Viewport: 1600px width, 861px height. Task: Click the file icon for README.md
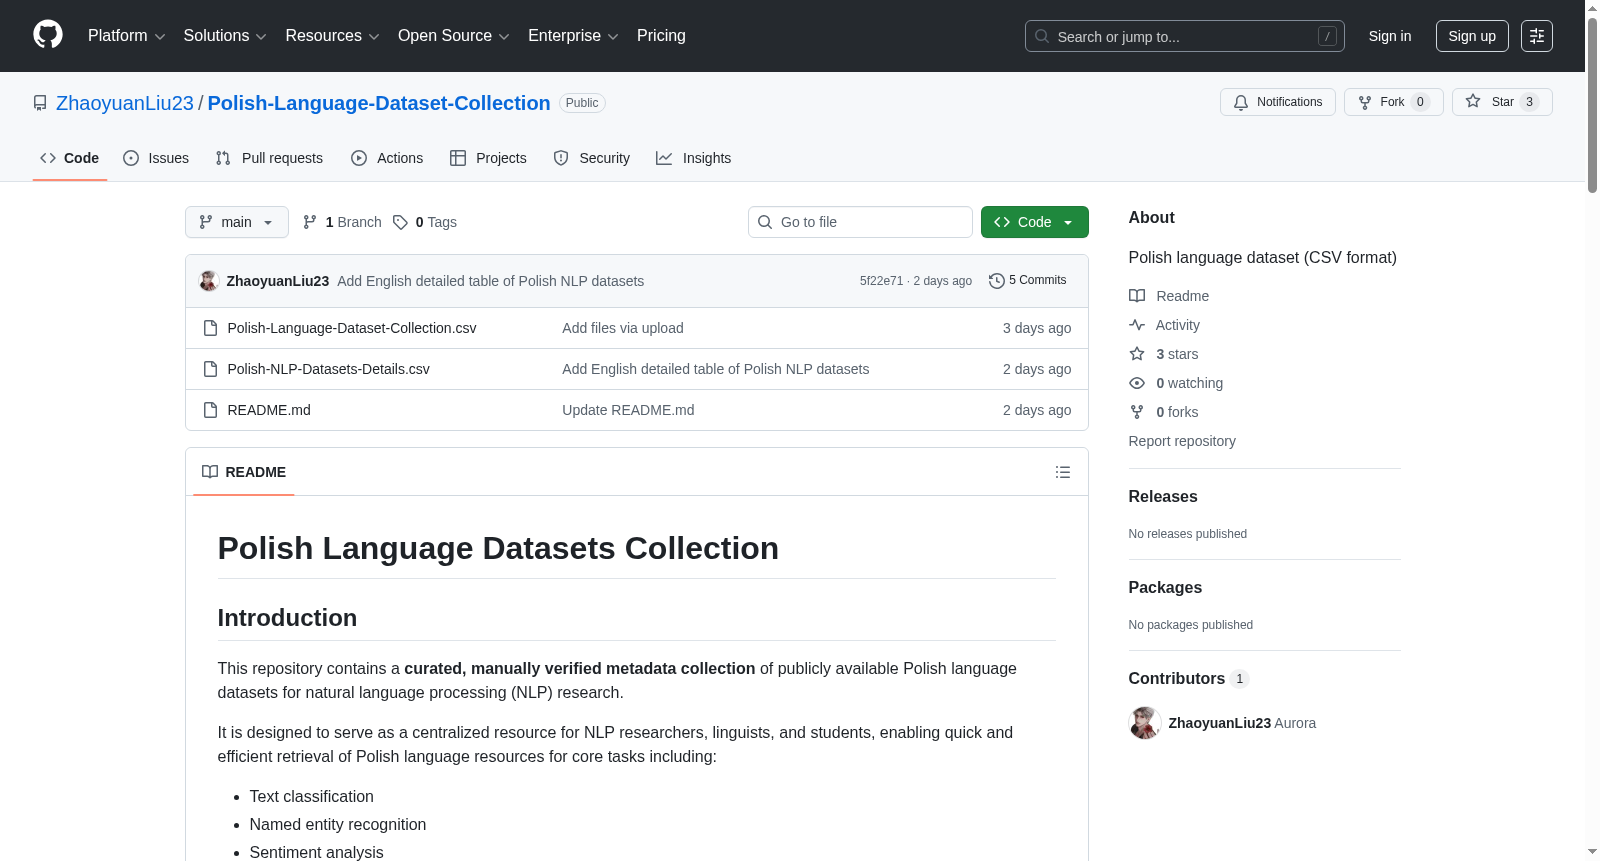tap(210, 410)
